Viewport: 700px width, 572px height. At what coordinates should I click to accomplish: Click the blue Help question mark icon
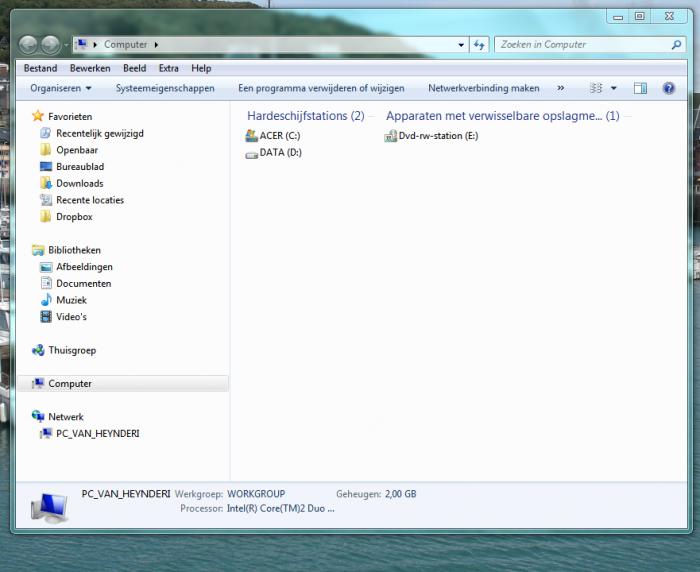click(x=668, y=88)
